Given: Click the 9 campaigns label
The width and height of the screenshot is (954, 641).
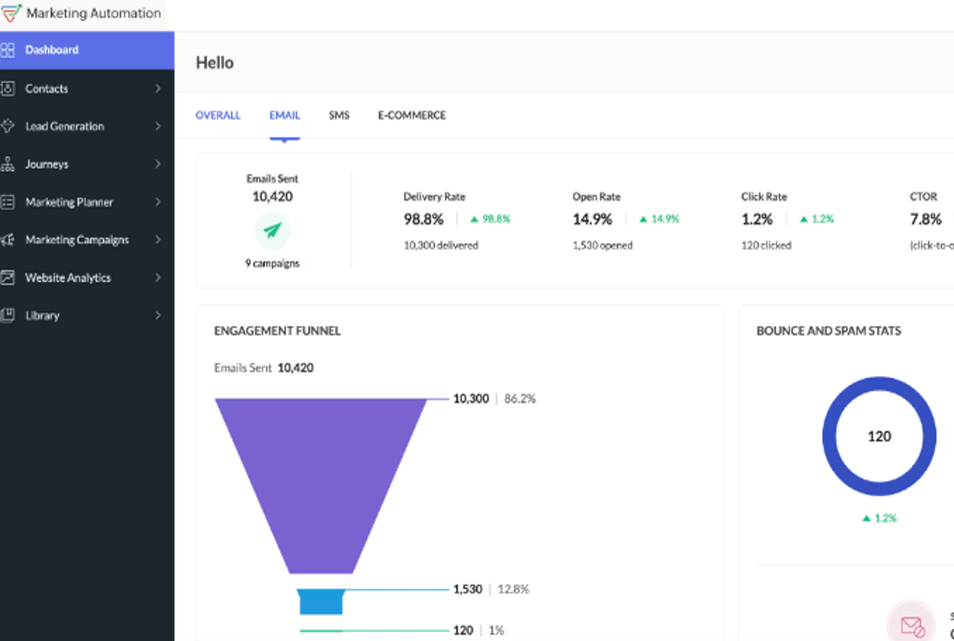Looking at the screenshot, I should (273, 263).
